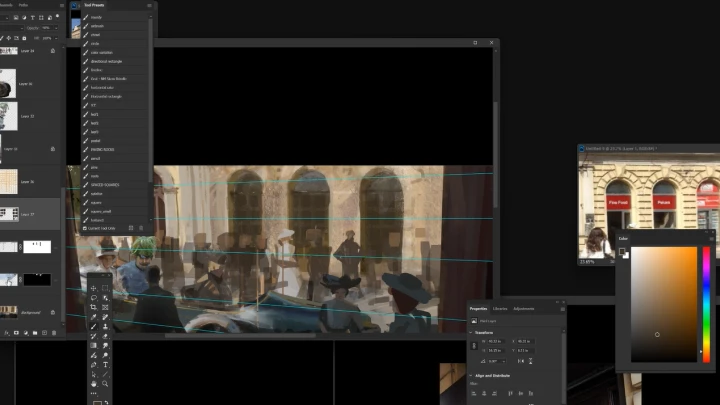720x405 pixels.
Task: Toggle the lock on Layer 34
Action: click(53, 51)
